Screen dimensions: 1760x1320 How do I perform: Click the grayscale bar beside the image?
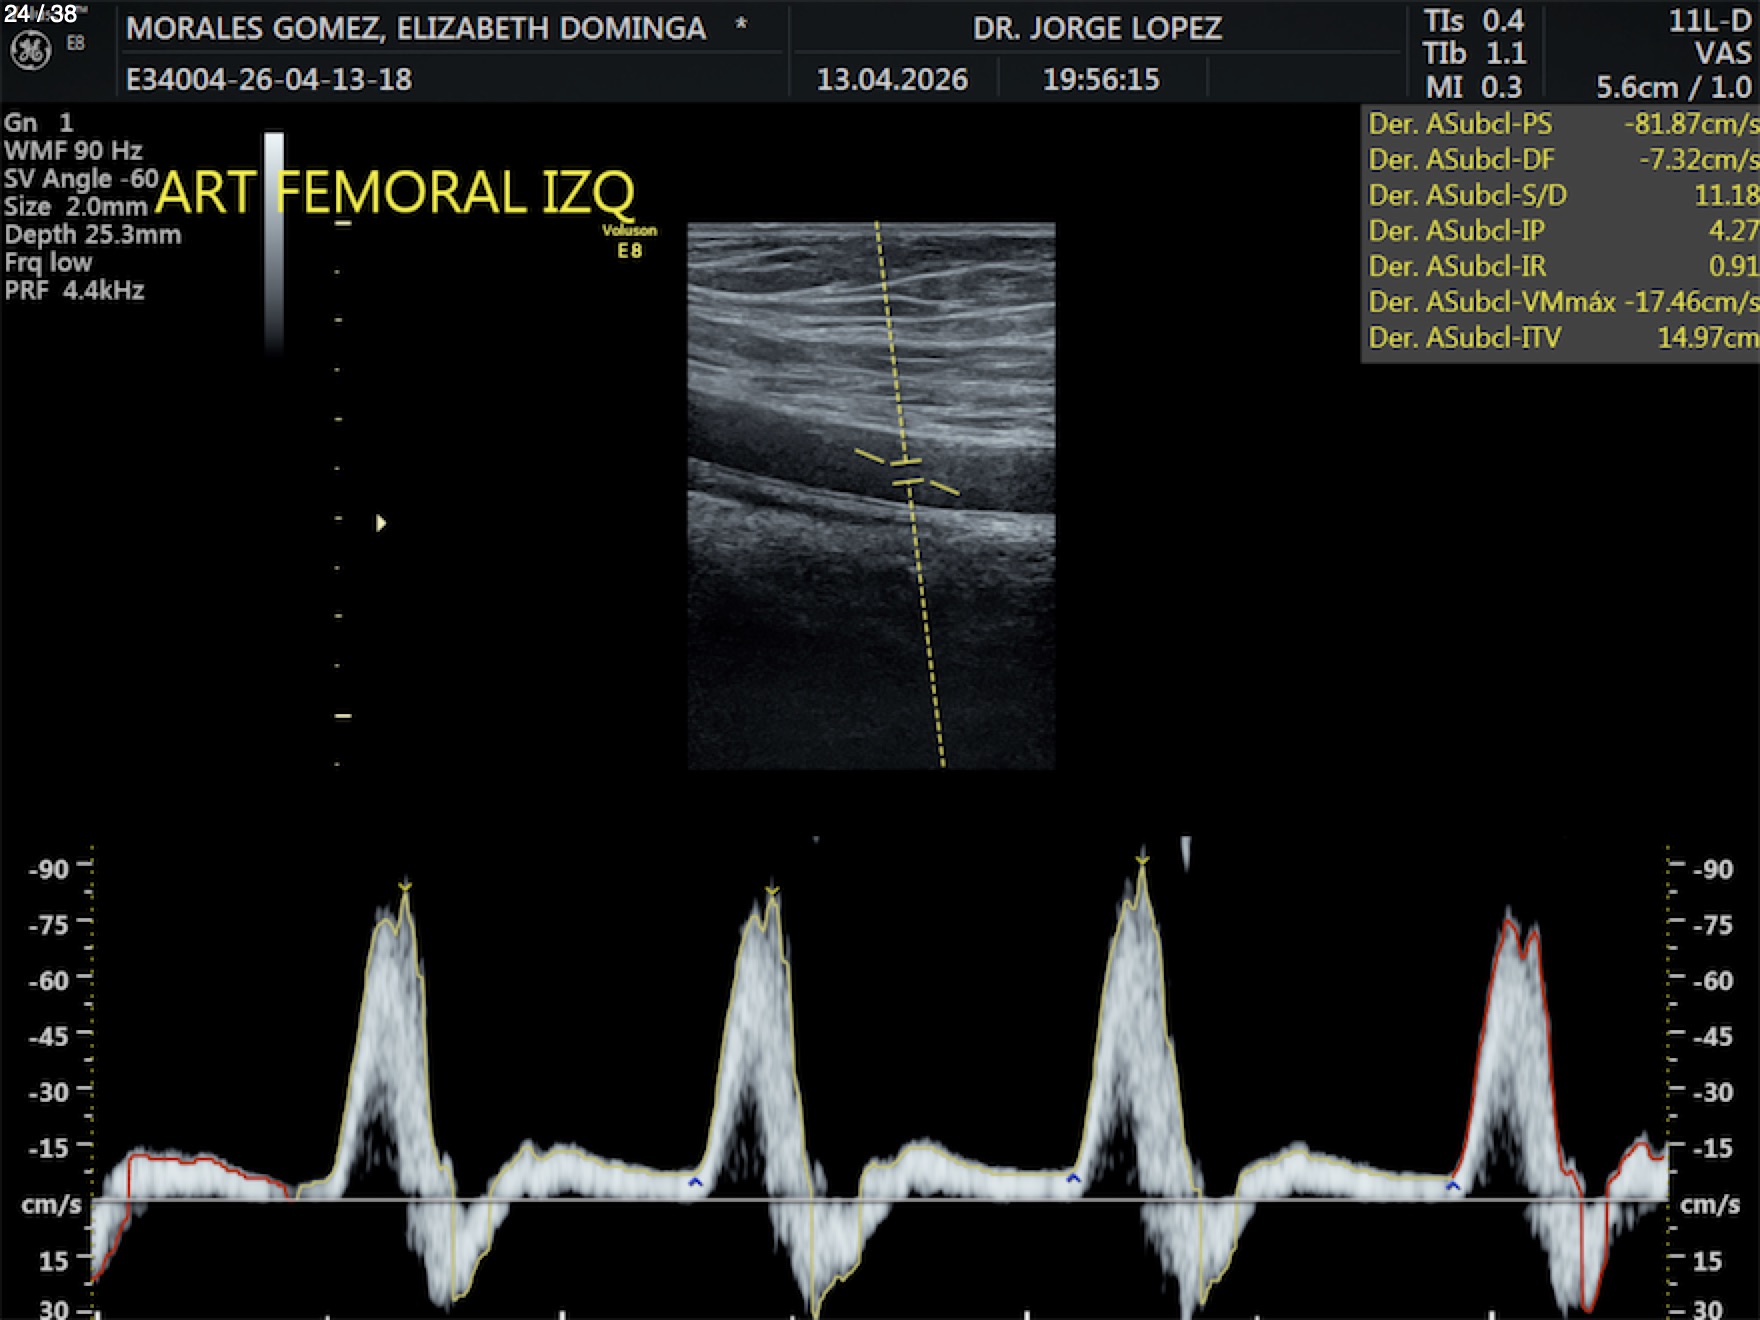click(274, 242)
